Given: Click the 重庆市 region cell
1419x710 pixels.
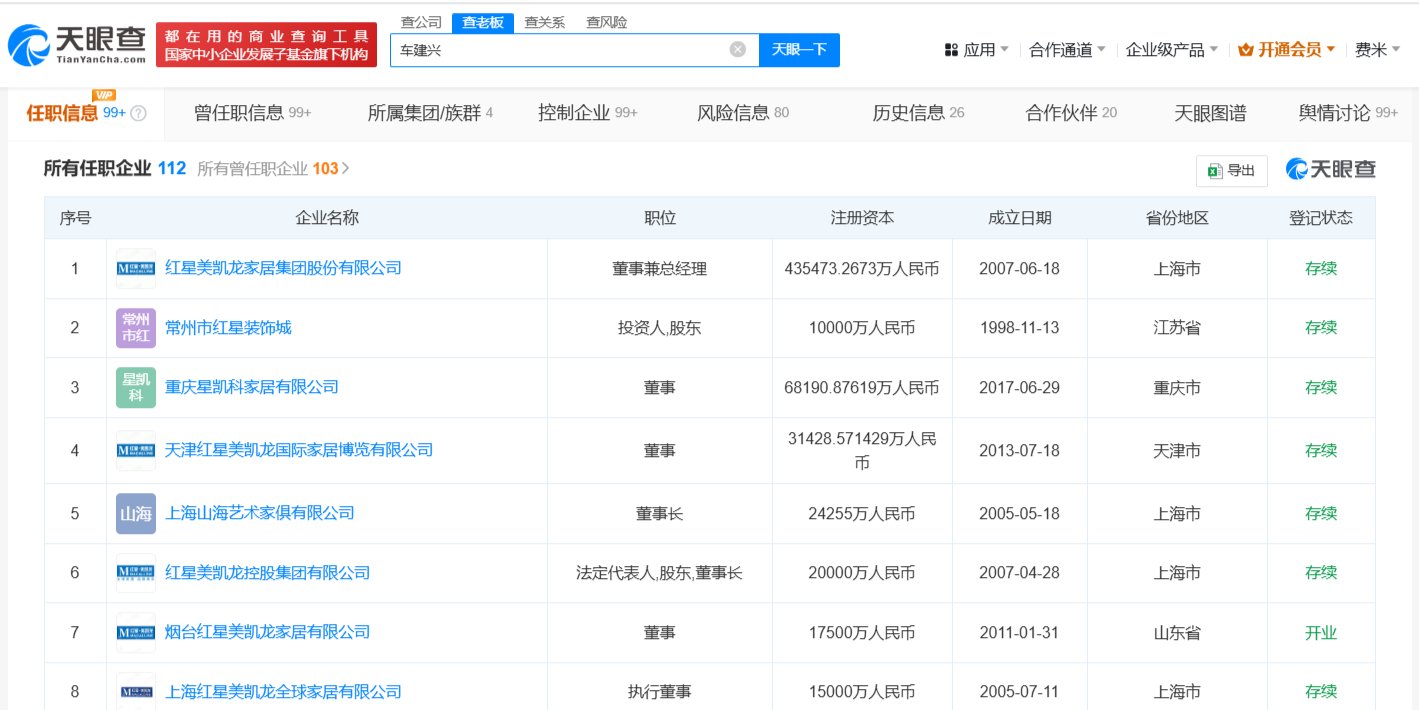Looking at the screenshot, I should click(1177, 387).
